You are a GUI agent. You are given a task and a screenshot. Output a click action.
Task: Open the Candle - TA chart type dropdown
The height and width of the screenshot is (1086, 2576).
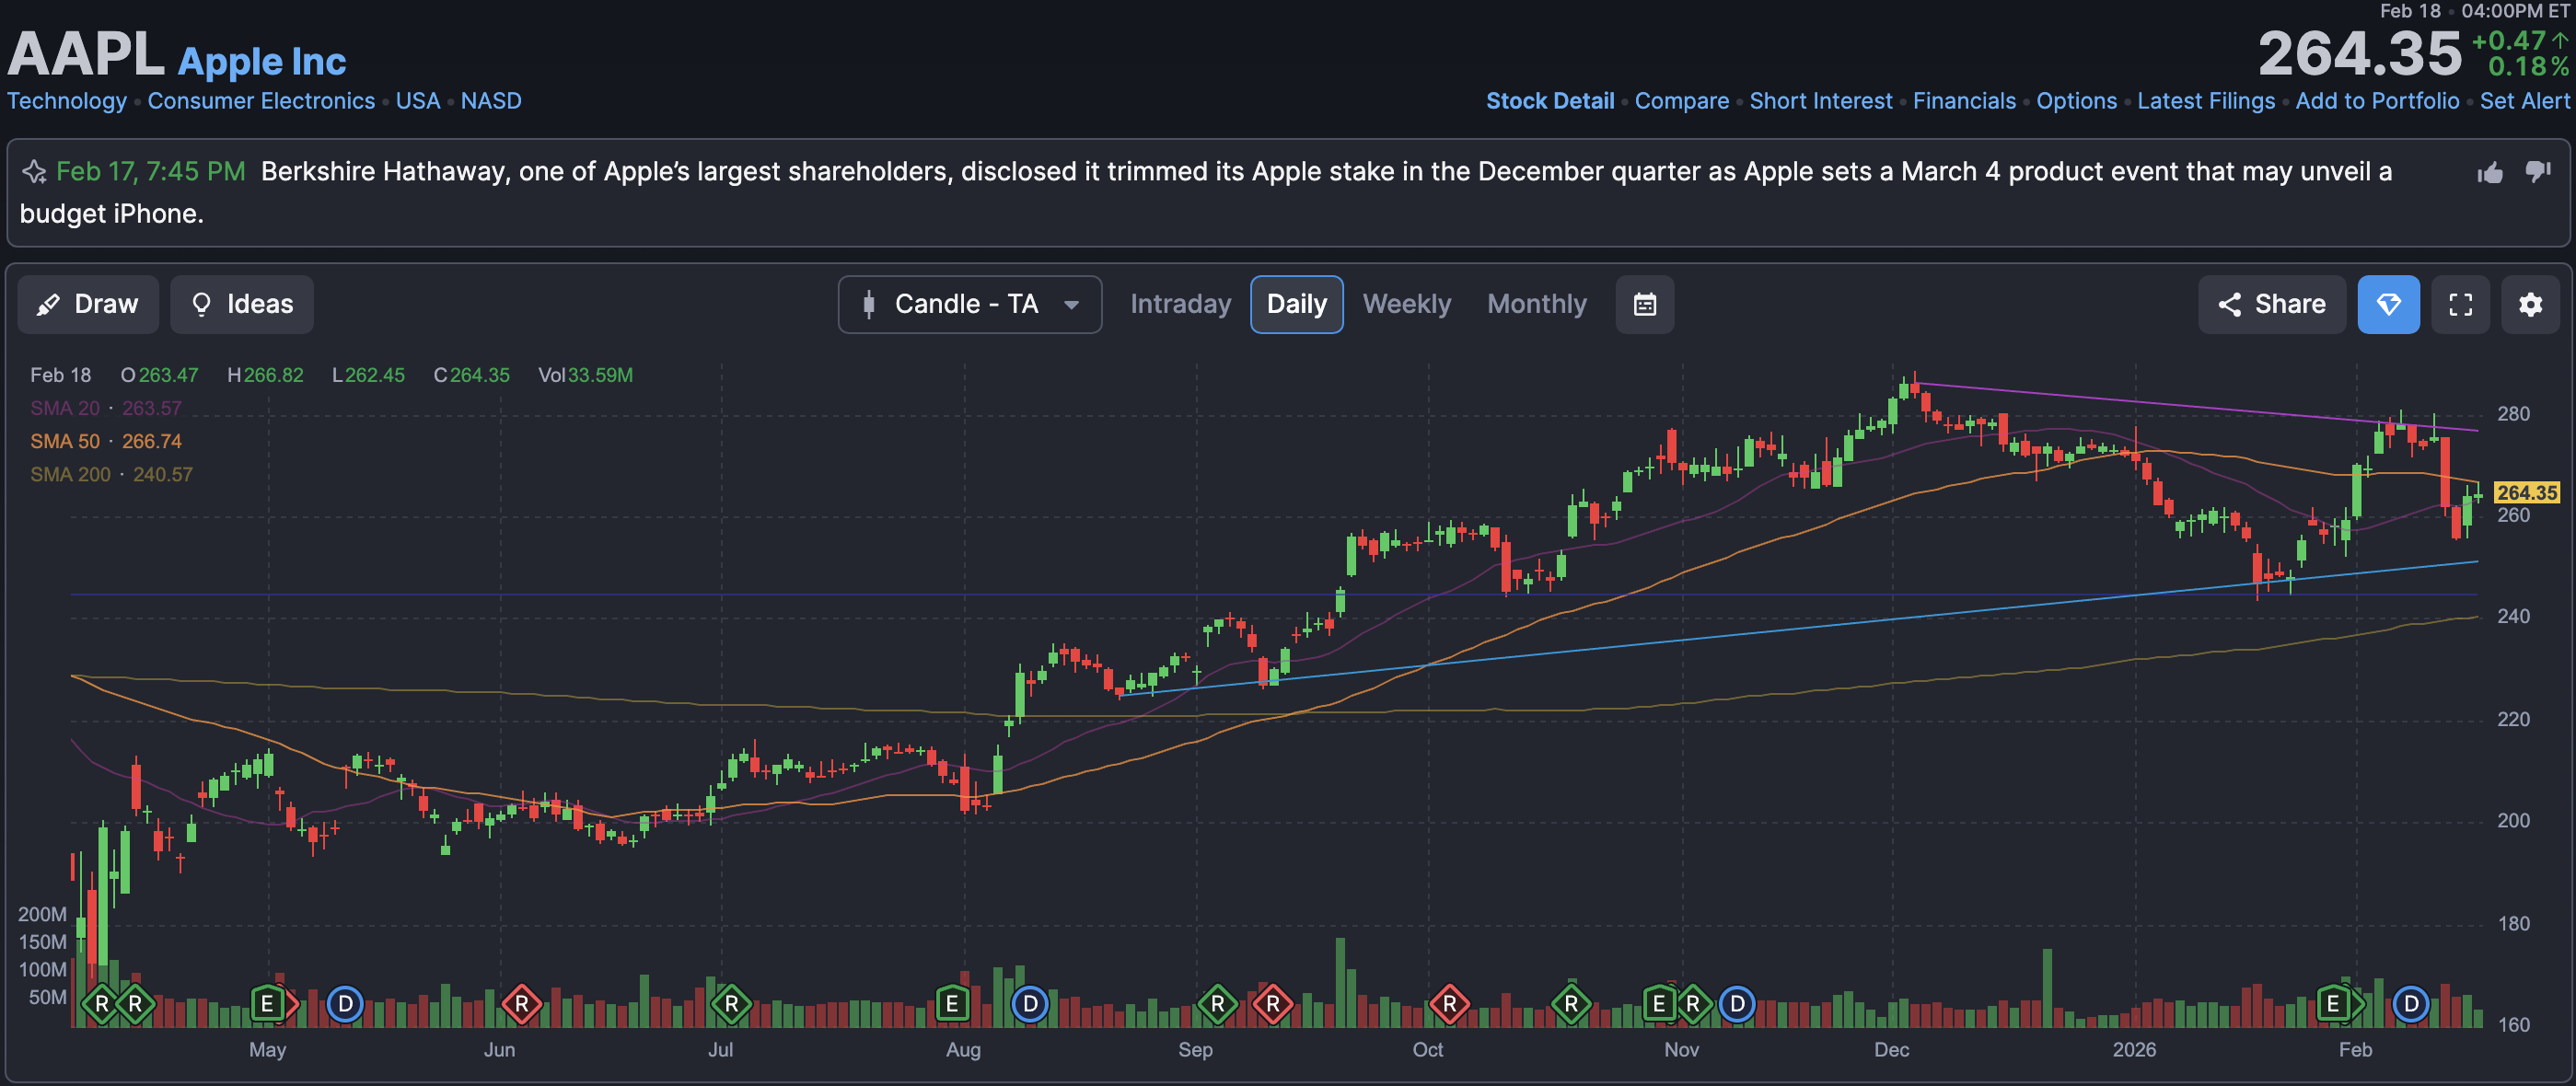pos(969,304)
